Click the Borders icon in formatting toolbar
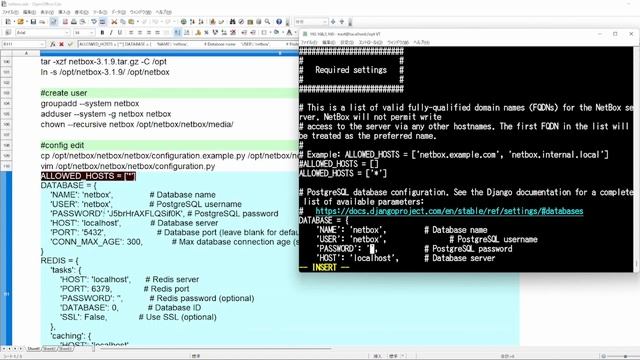 tap(264, 33)
